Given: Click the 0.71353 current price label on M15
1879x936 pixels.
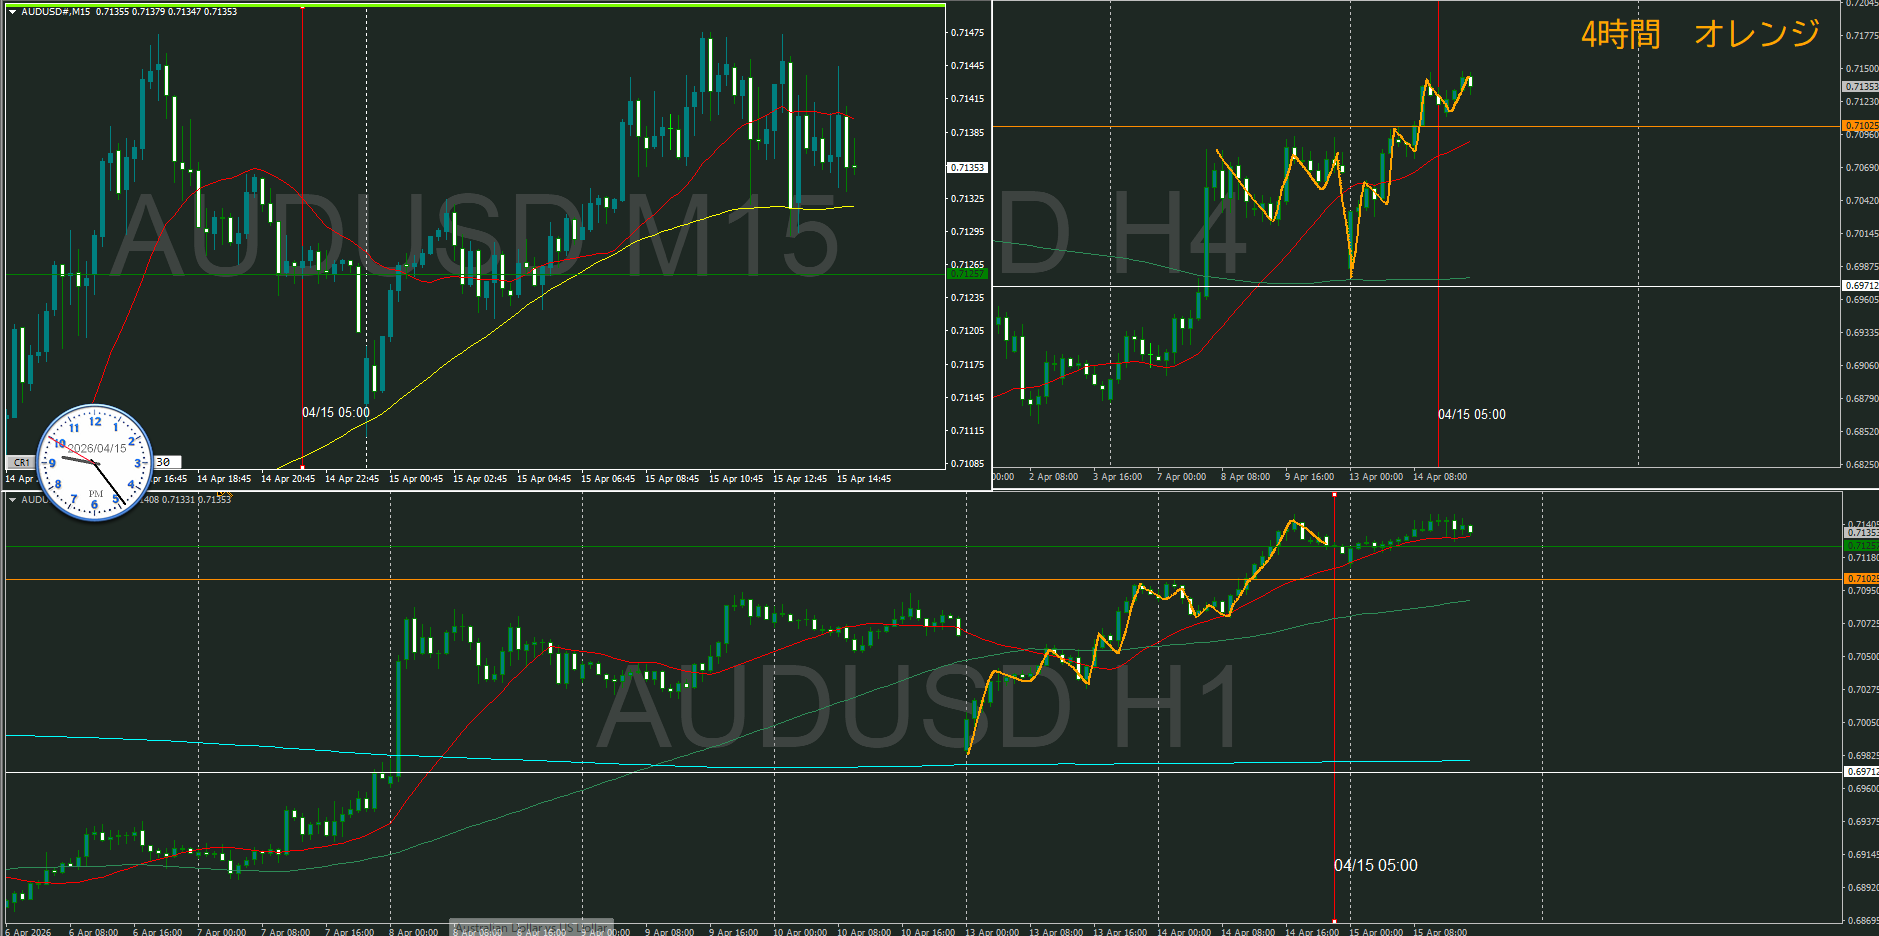Looking at the screenshot, I should [x=967, y=168].
